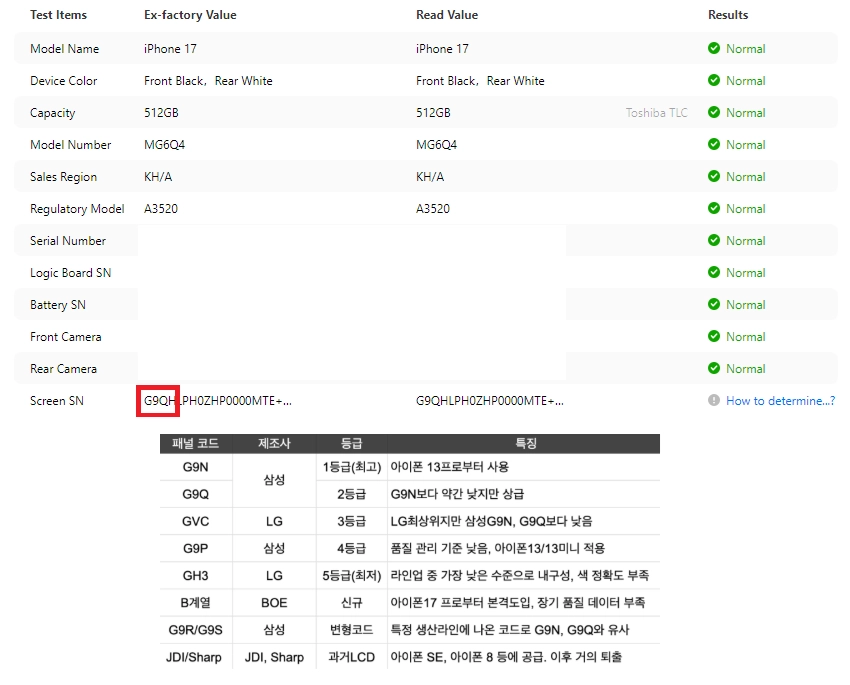Click '패널 코드' header in panel table
This screenshot has height=685, width=850.
pyautogui.click(x=195, y=443)
